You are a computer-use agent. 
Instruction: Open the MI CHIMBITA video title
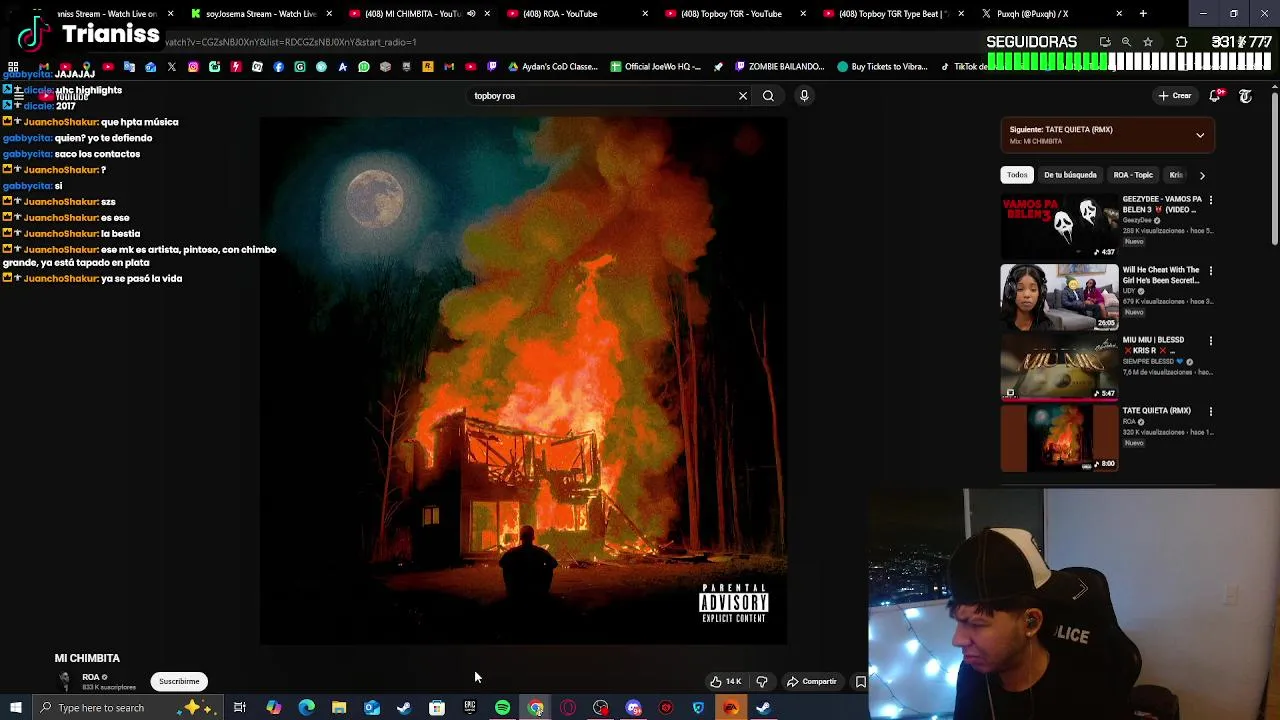(87, 658)
